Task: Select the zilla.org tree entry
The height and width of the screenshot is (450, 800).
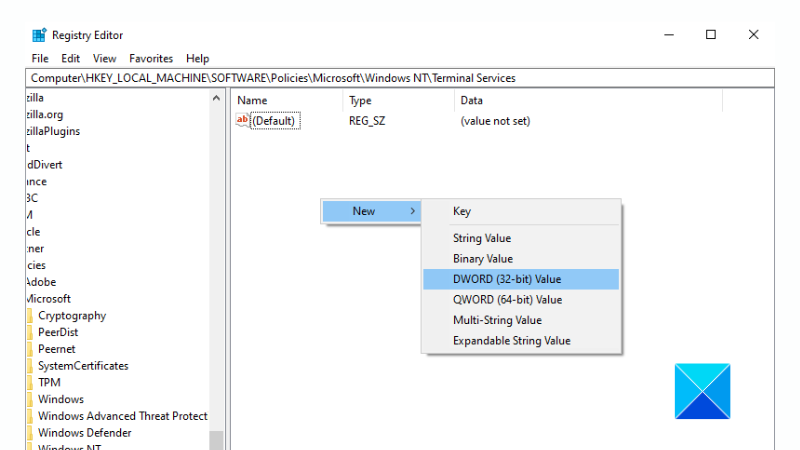Action: click(x=45, y=115)
